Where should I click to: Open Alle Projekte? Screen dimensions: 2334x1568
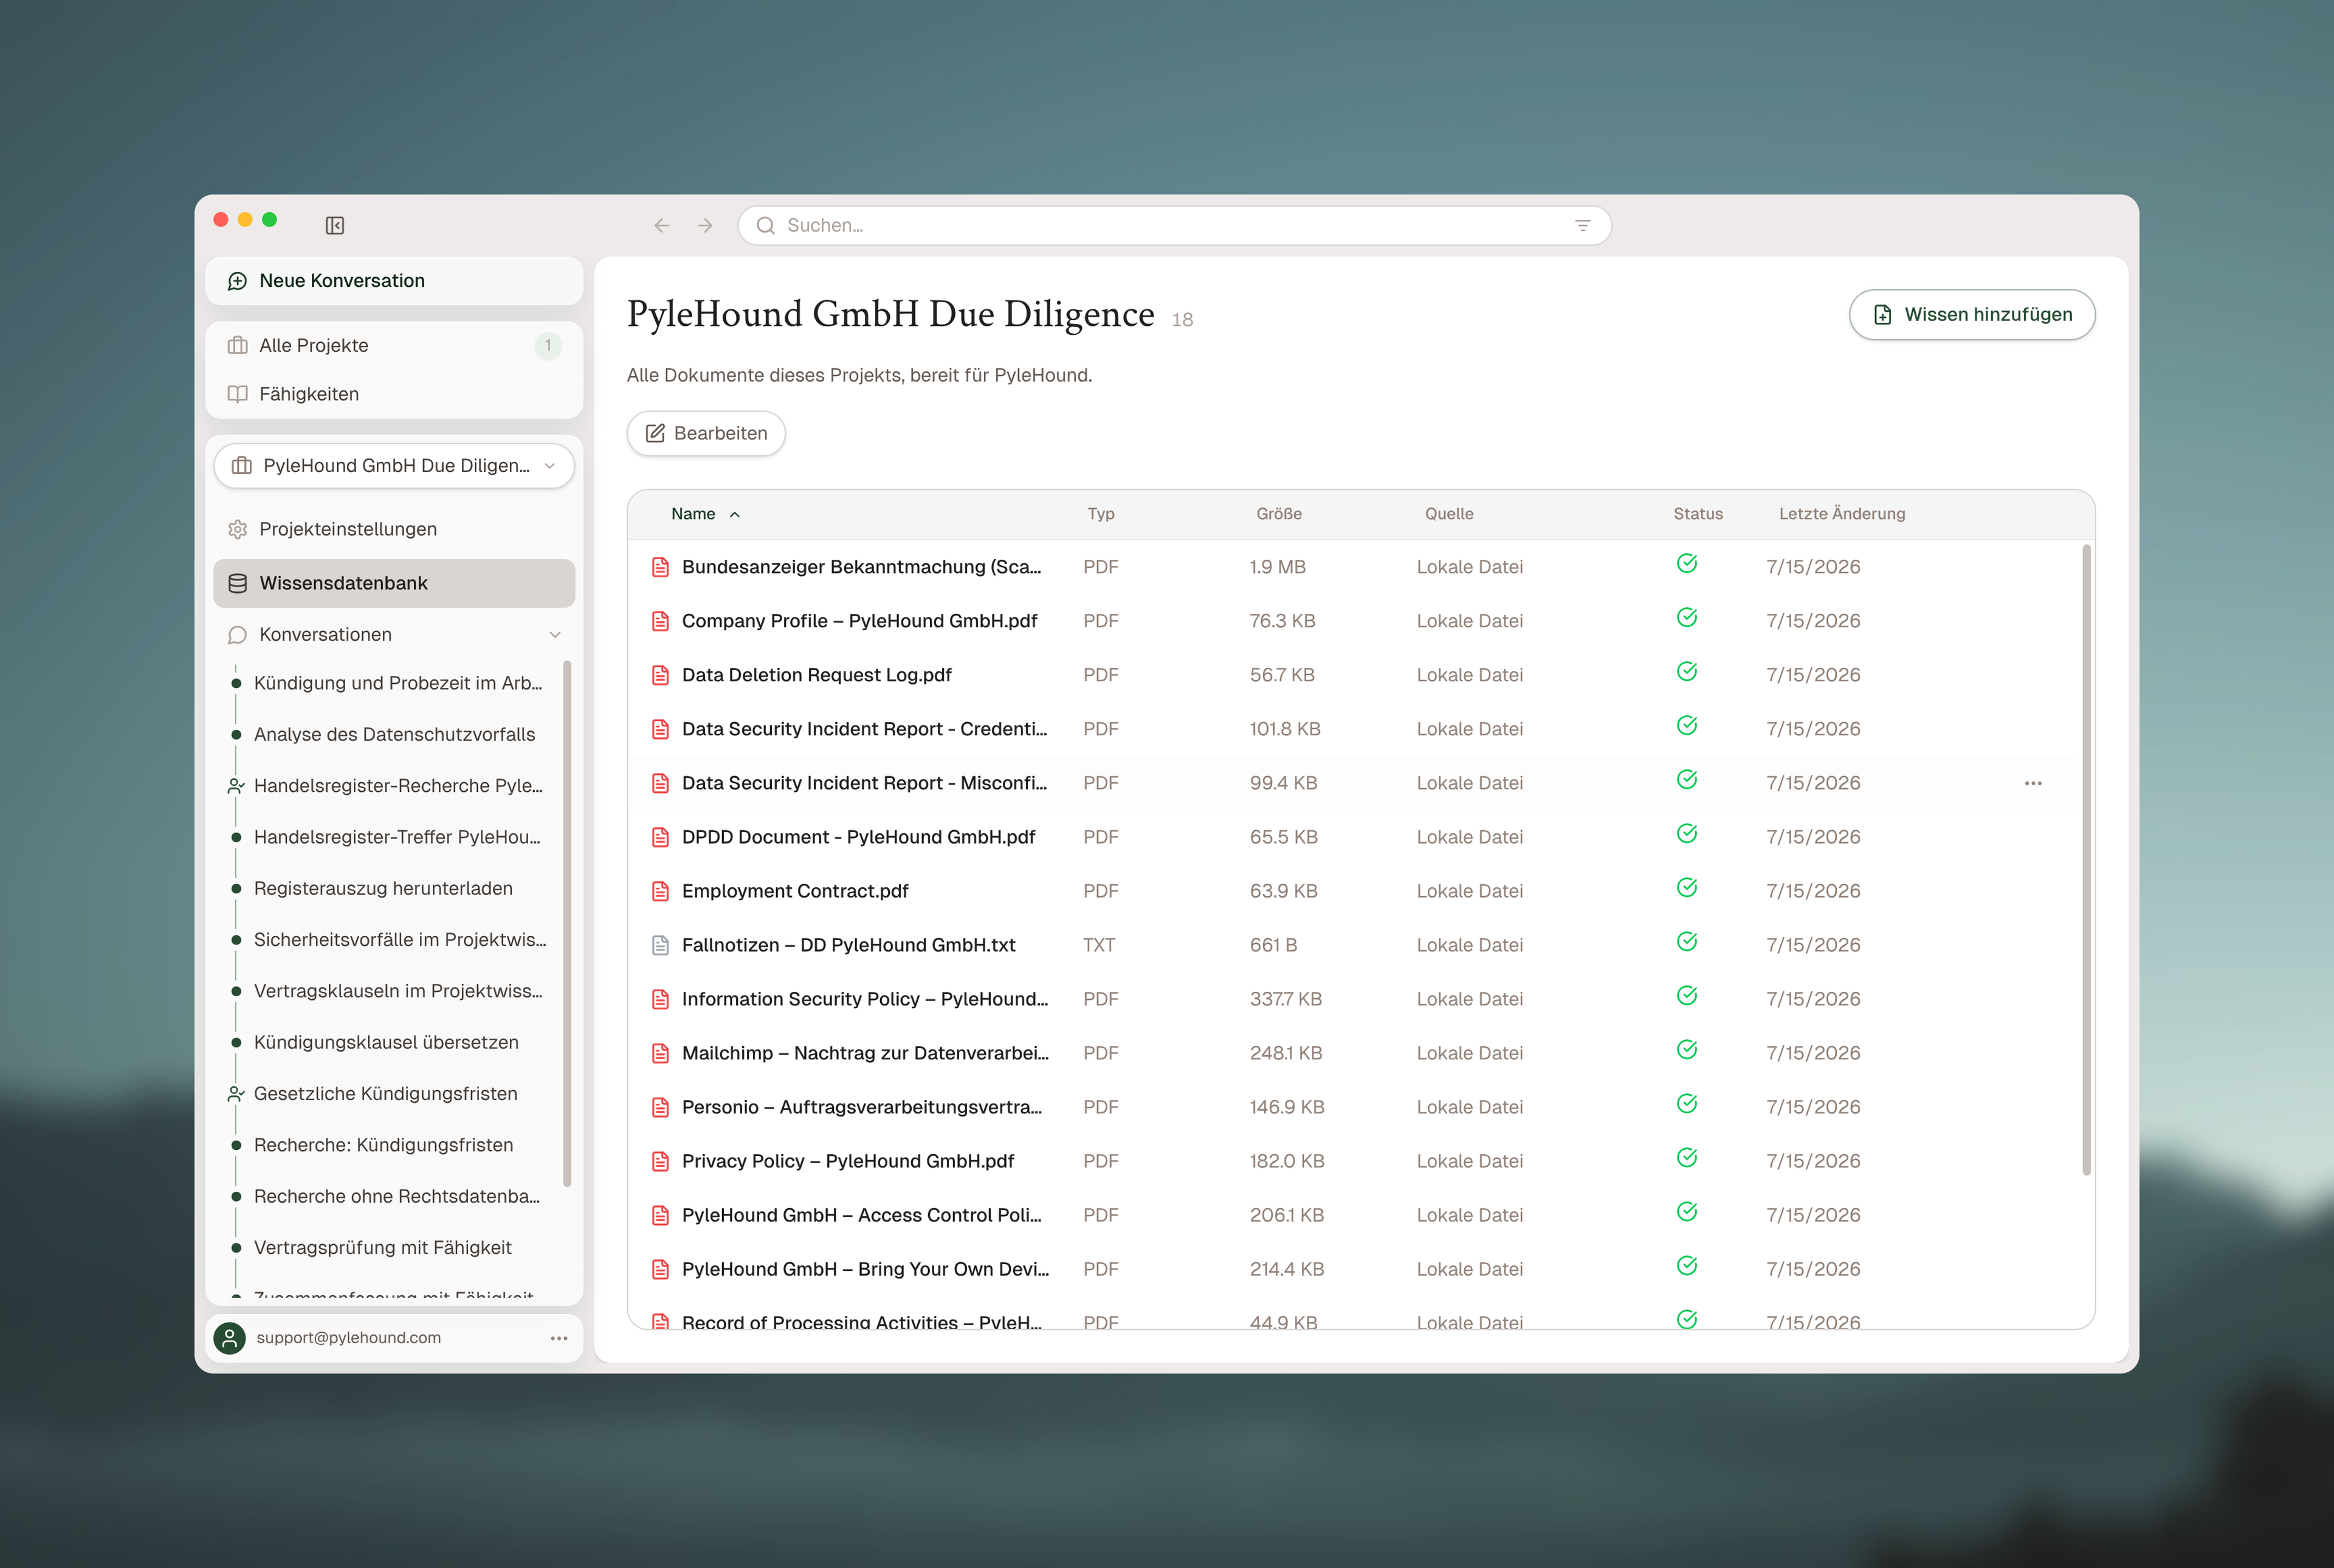(x=394, y=345)
